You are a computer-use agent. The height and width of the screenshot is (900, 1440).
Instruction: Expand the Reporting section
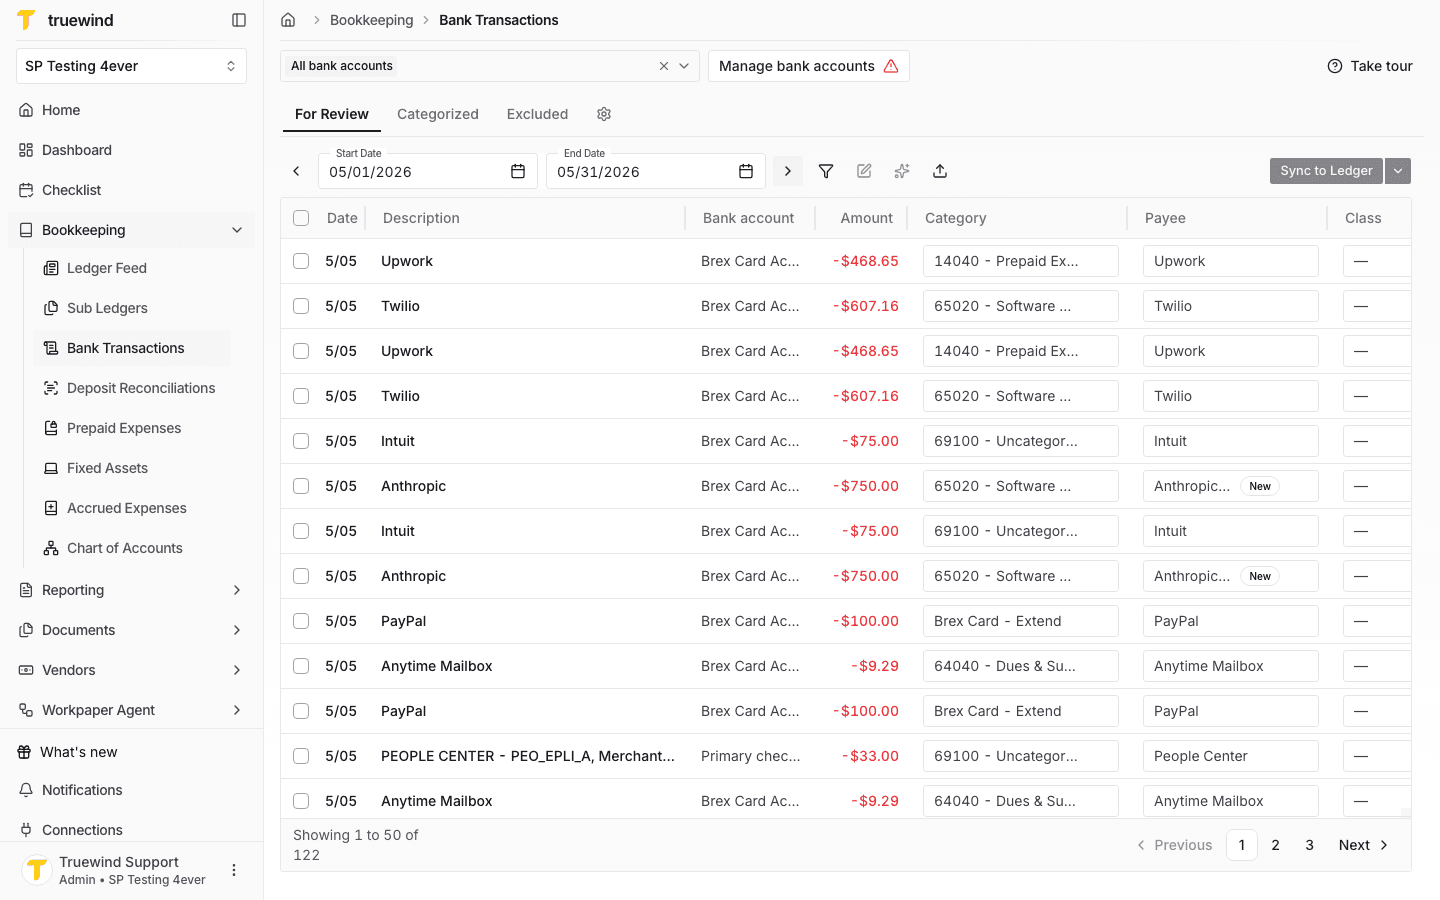click(x=237, y=590)
